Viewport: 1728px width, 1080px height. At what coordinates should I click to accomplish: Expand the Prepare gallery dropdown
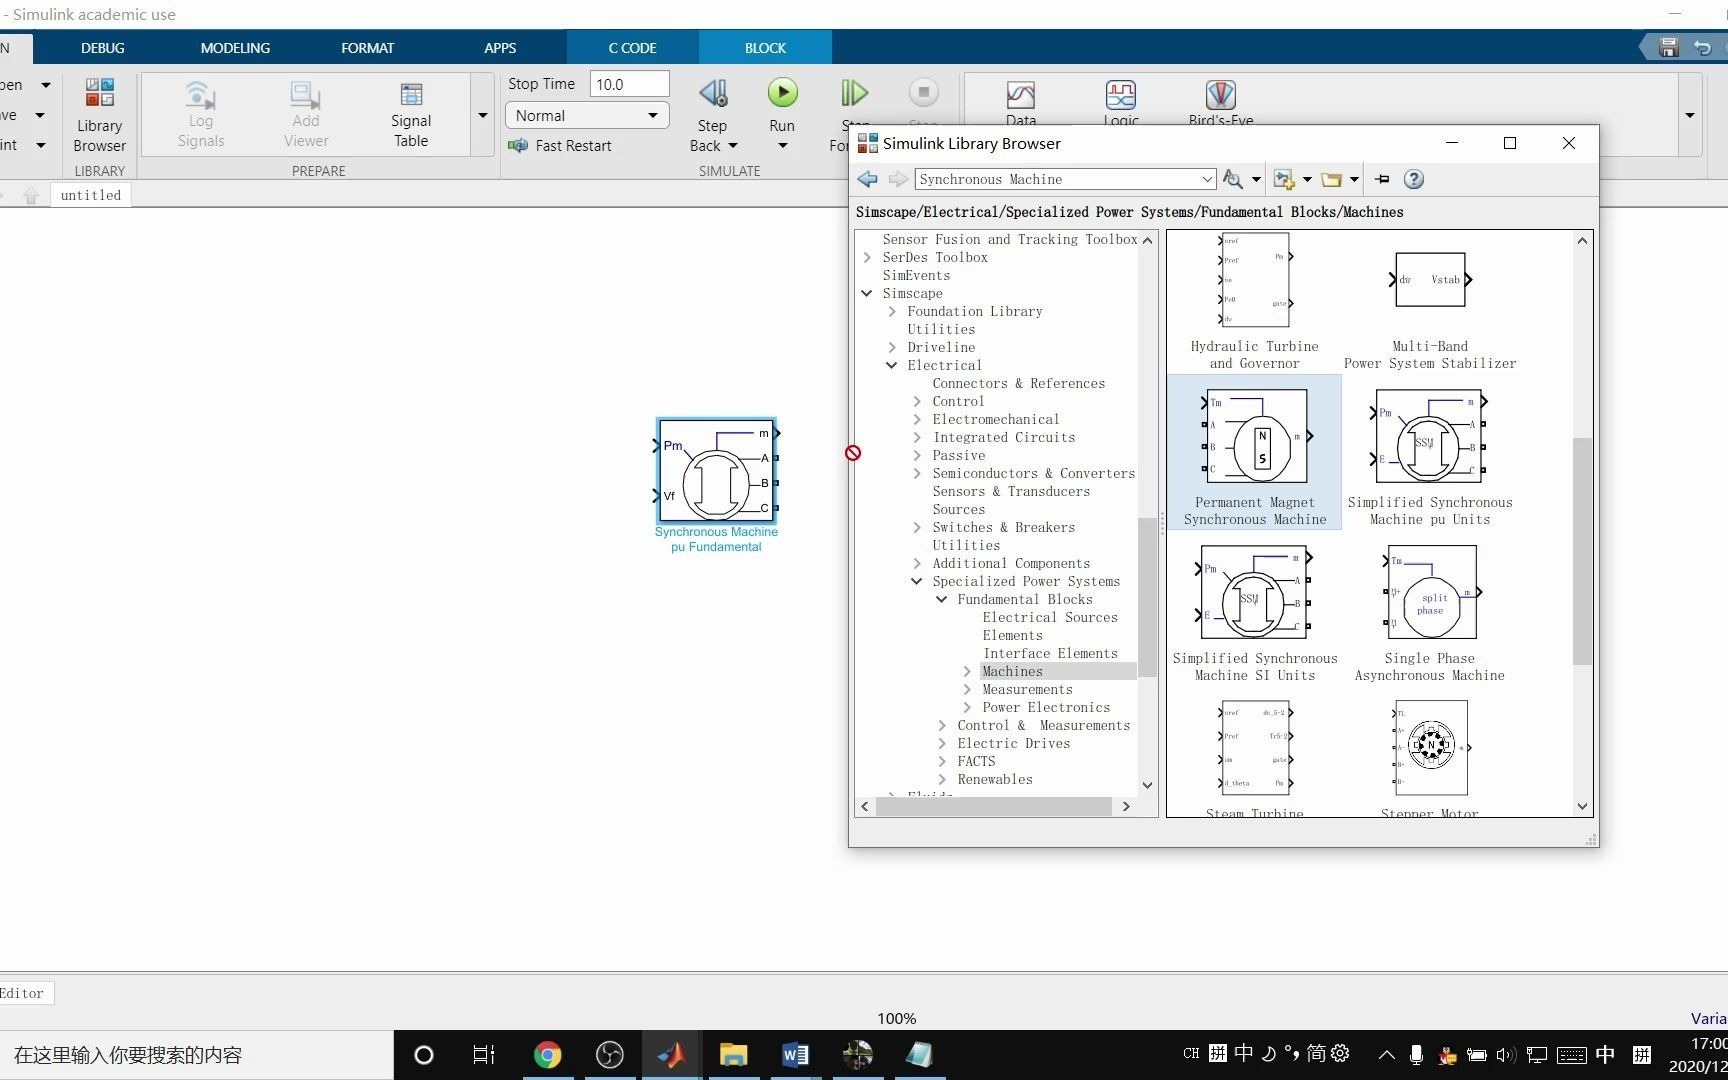click(482, 115)
